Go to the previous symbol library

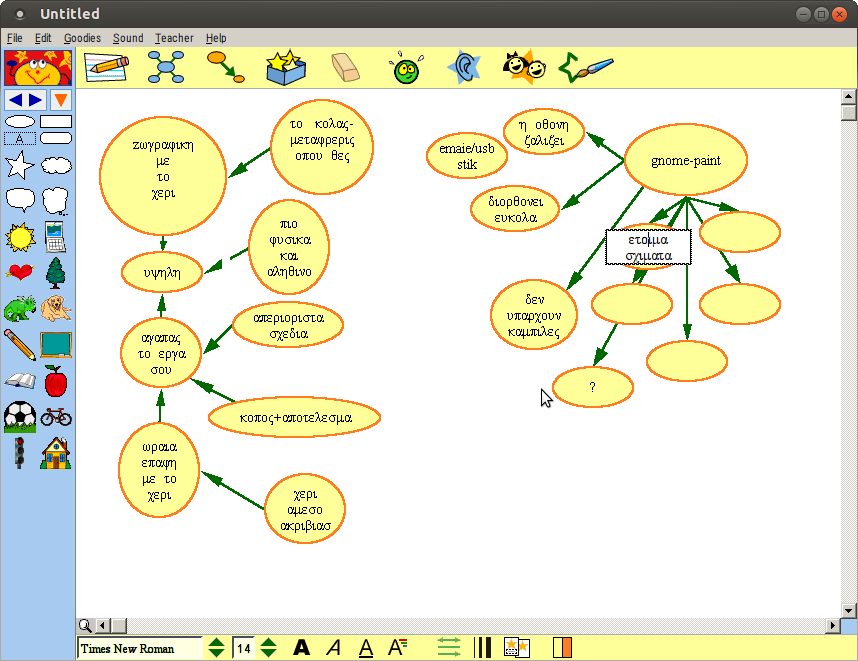point(15,100)
